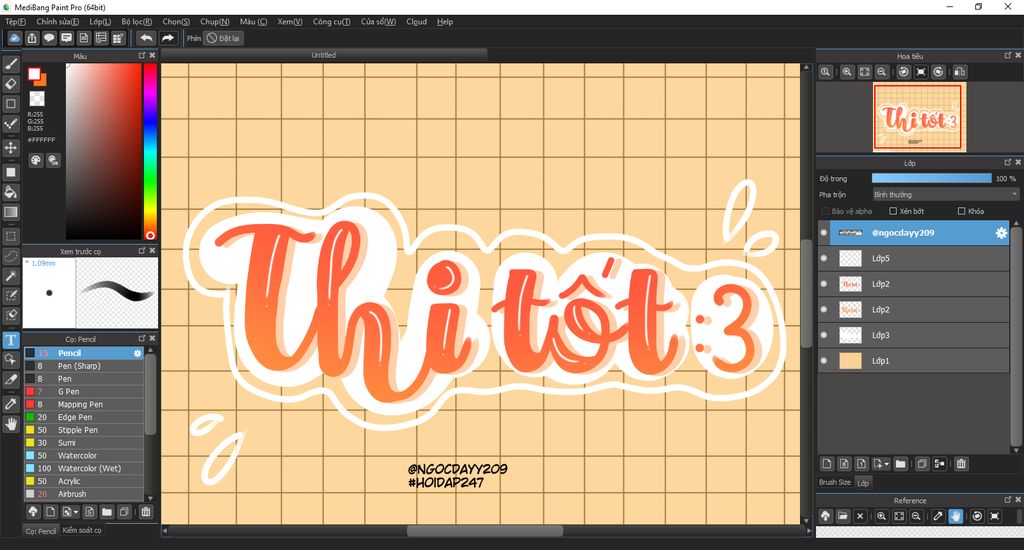Select the G Pen brush
The height and width of the screenshot is (550, 1024).
[84, 391]
